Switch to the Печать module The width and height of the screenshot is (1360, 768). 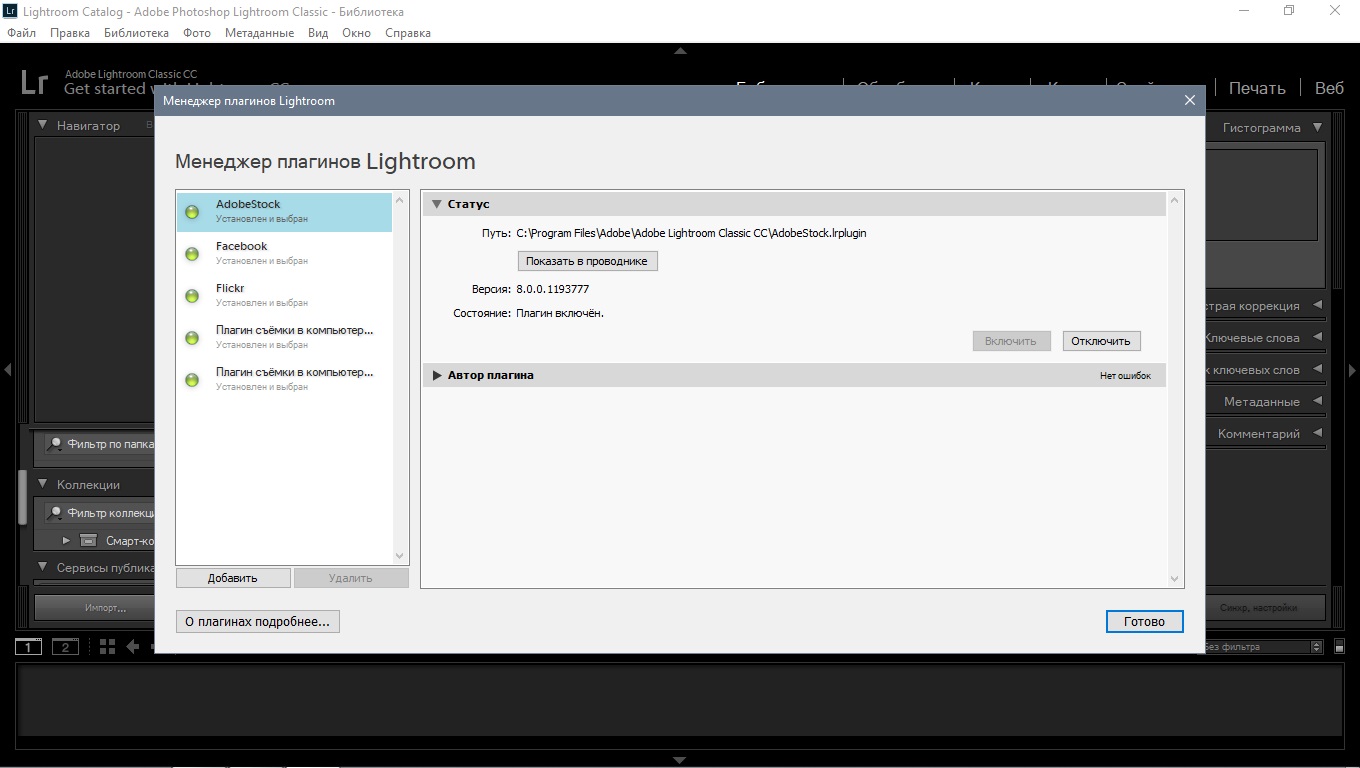1256,88
